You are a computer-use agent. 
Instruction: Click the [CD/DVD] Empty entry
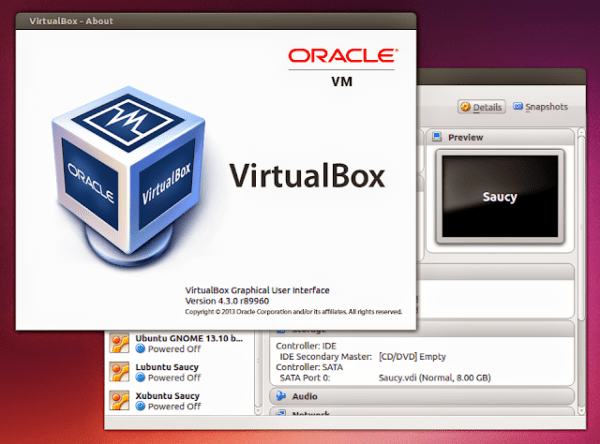click(412, 357)
